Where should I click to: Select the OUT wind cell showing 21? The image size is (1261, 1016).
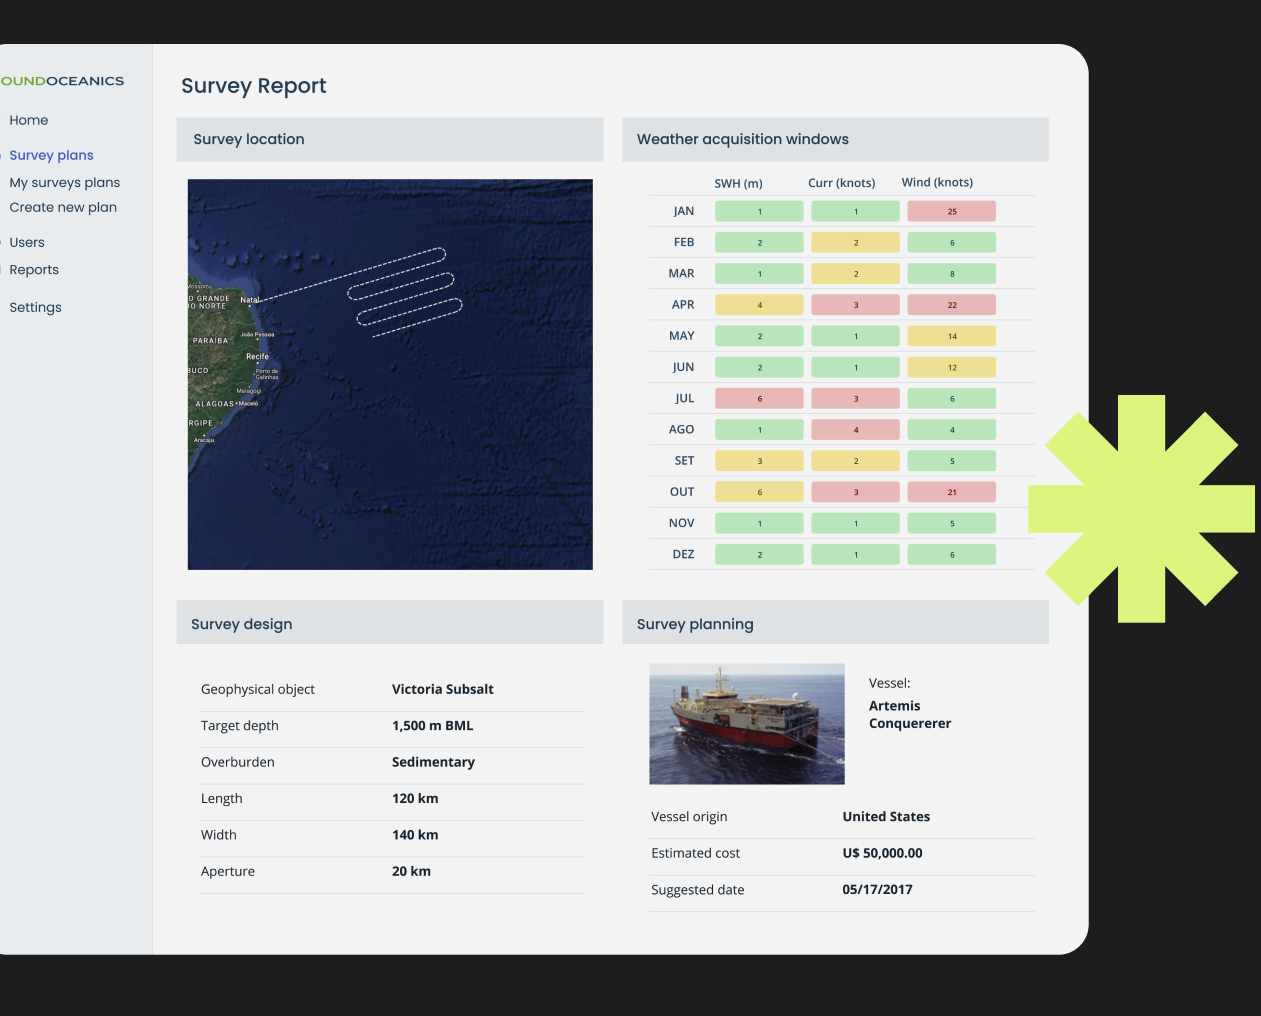pos(951,492)
